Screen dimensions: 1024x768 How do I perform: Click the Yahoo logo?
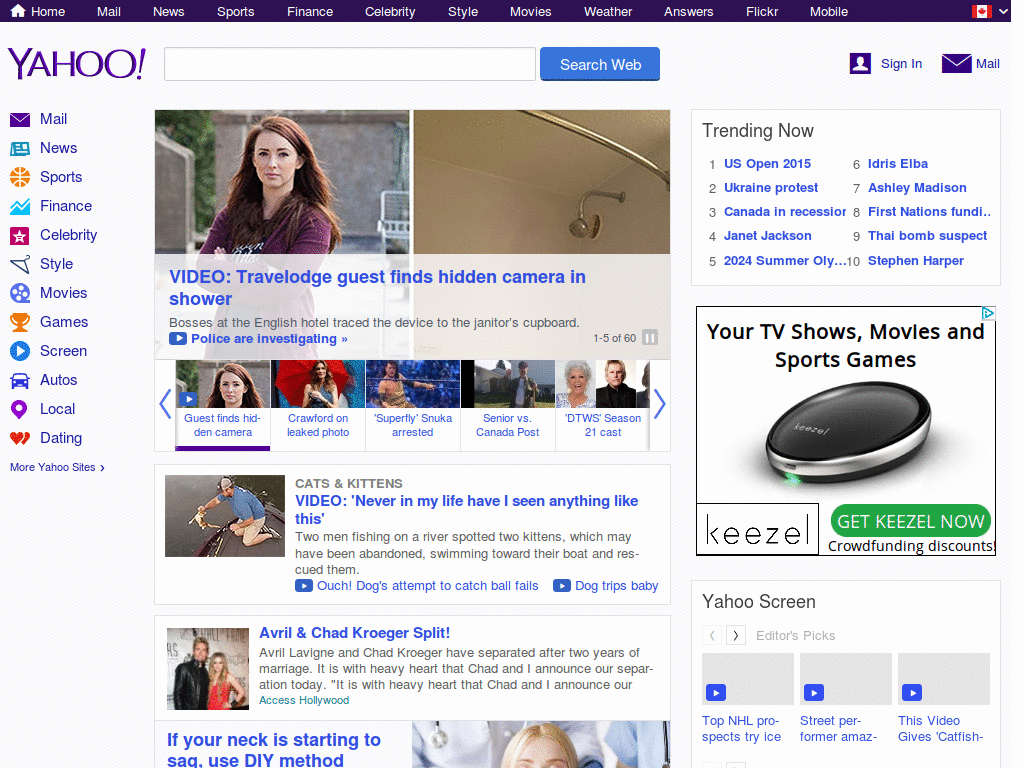pyautogui.click(x=77, y=64)
